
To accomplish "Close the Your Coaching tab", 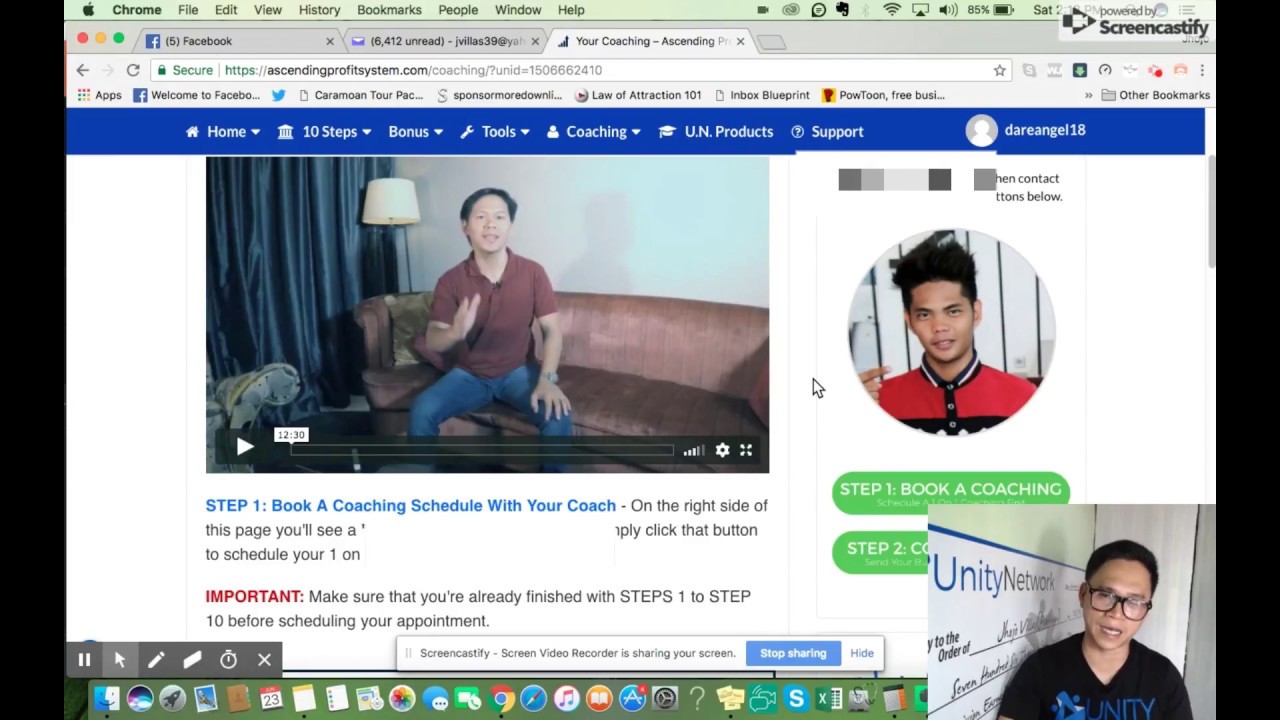I will click(x=740, y=41).
